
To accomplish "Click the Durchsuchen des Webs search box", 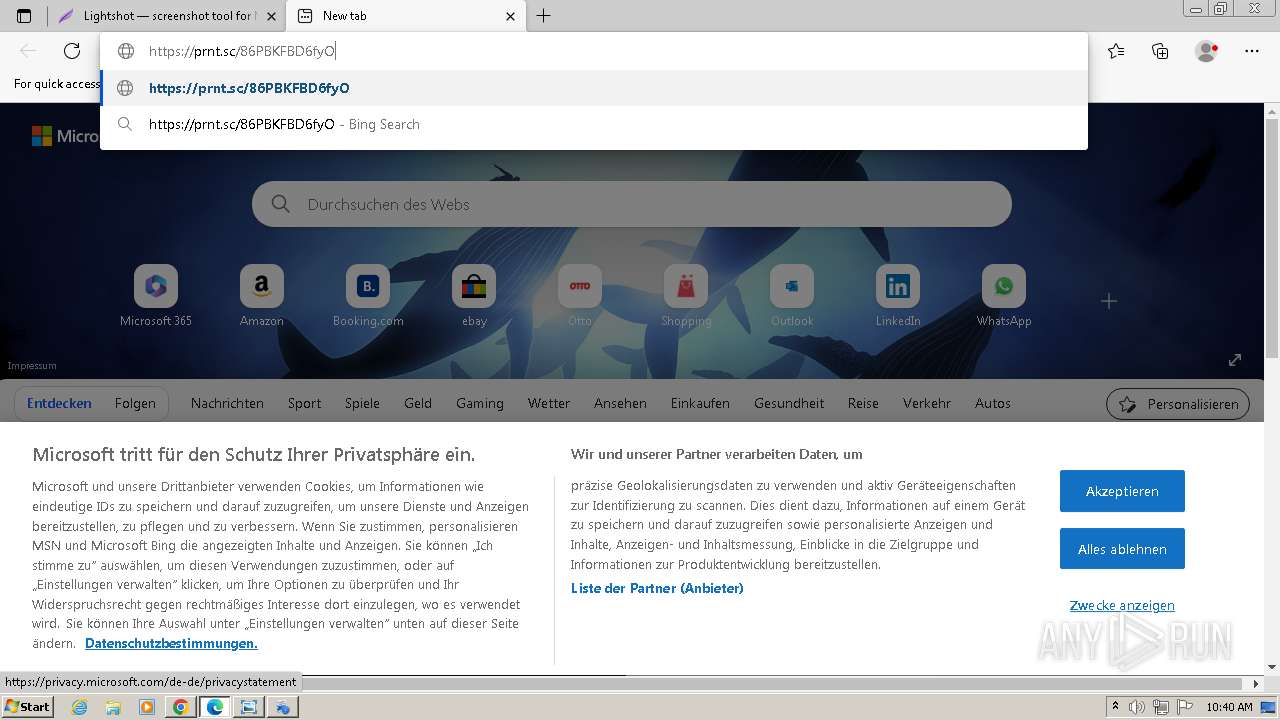I will 632,204.
